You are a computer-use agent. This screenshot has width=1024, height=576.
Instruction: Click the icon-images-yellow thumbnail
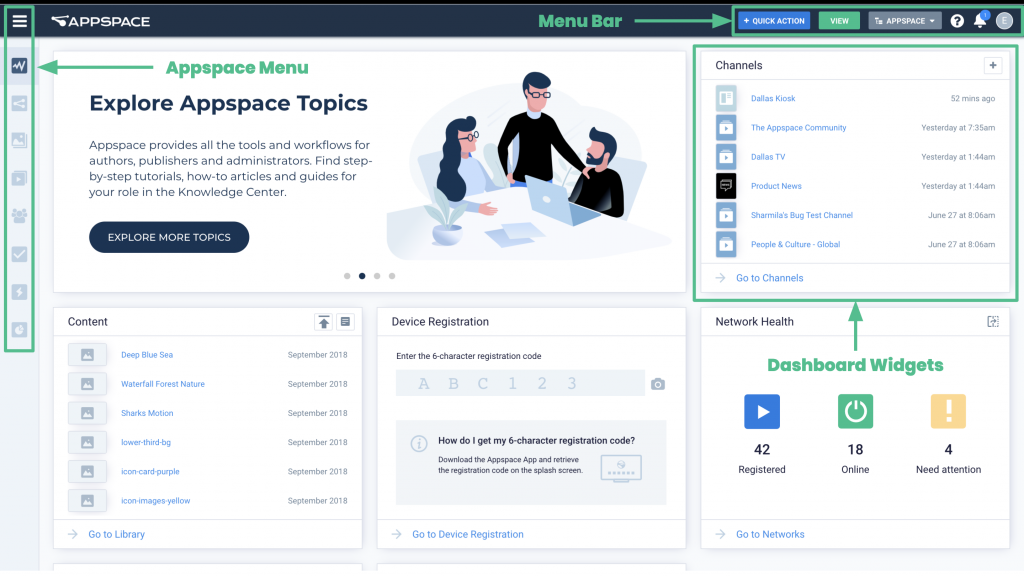[87, 501]
